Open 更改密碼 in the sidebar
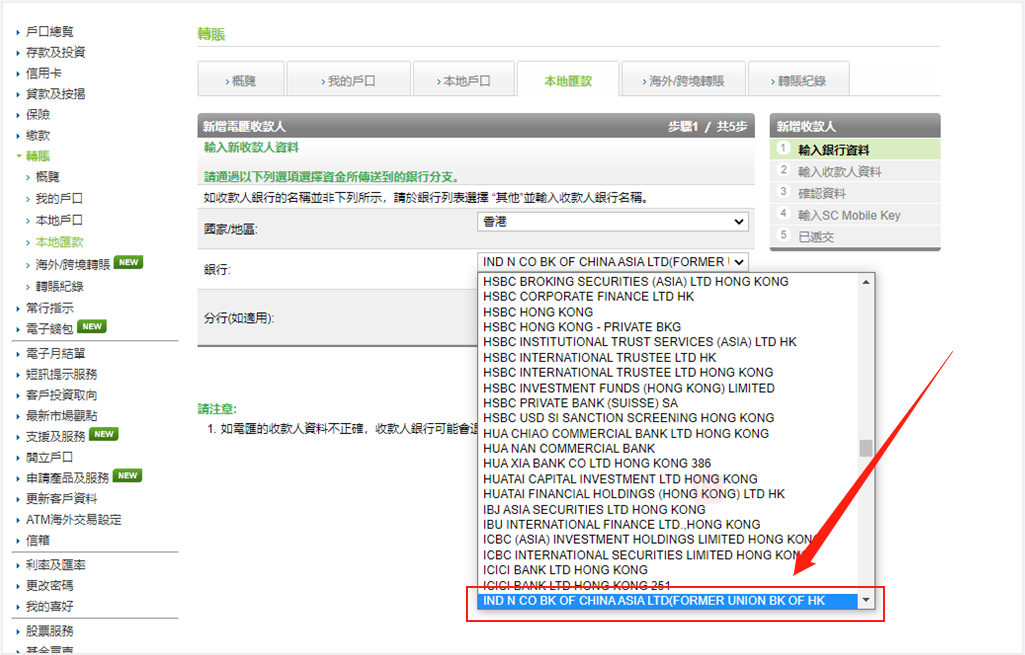 pos(50,585)
